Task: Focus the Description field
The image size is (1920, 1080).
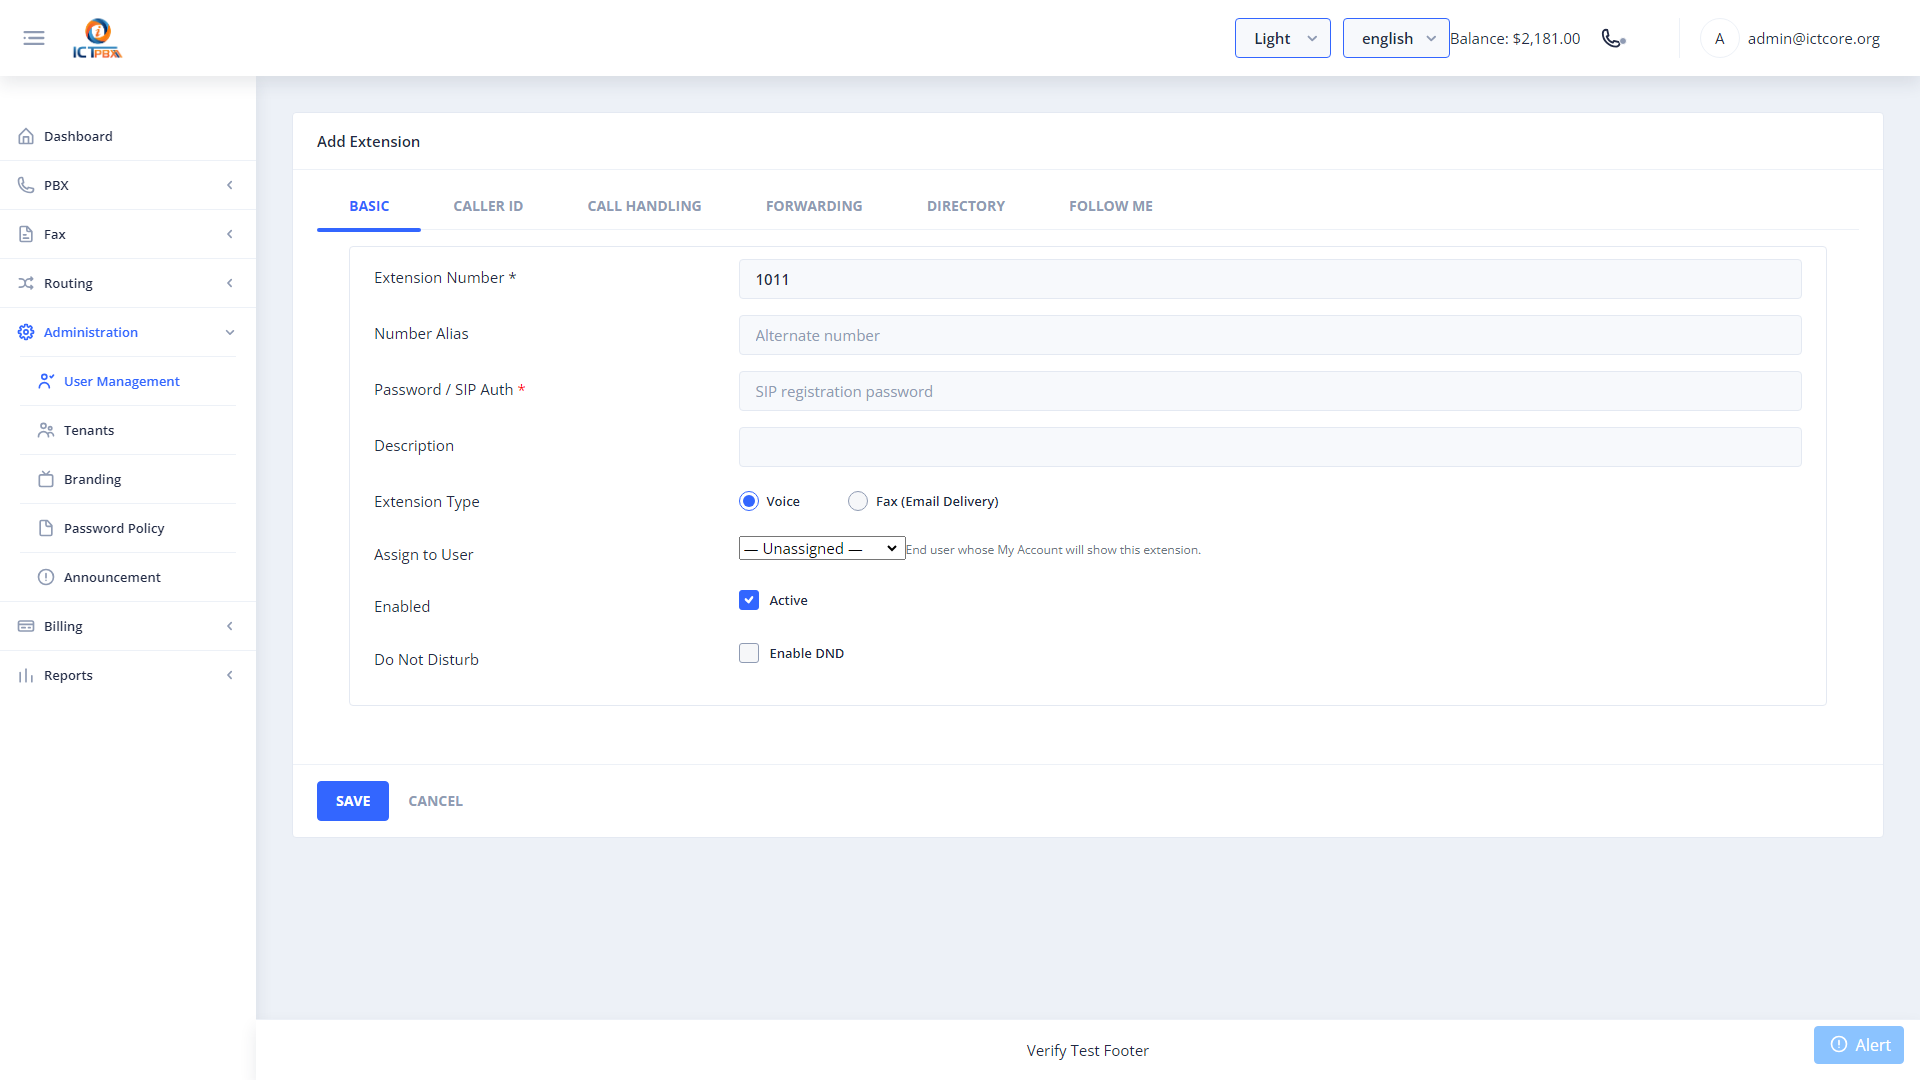Action: coord(1270,447)
